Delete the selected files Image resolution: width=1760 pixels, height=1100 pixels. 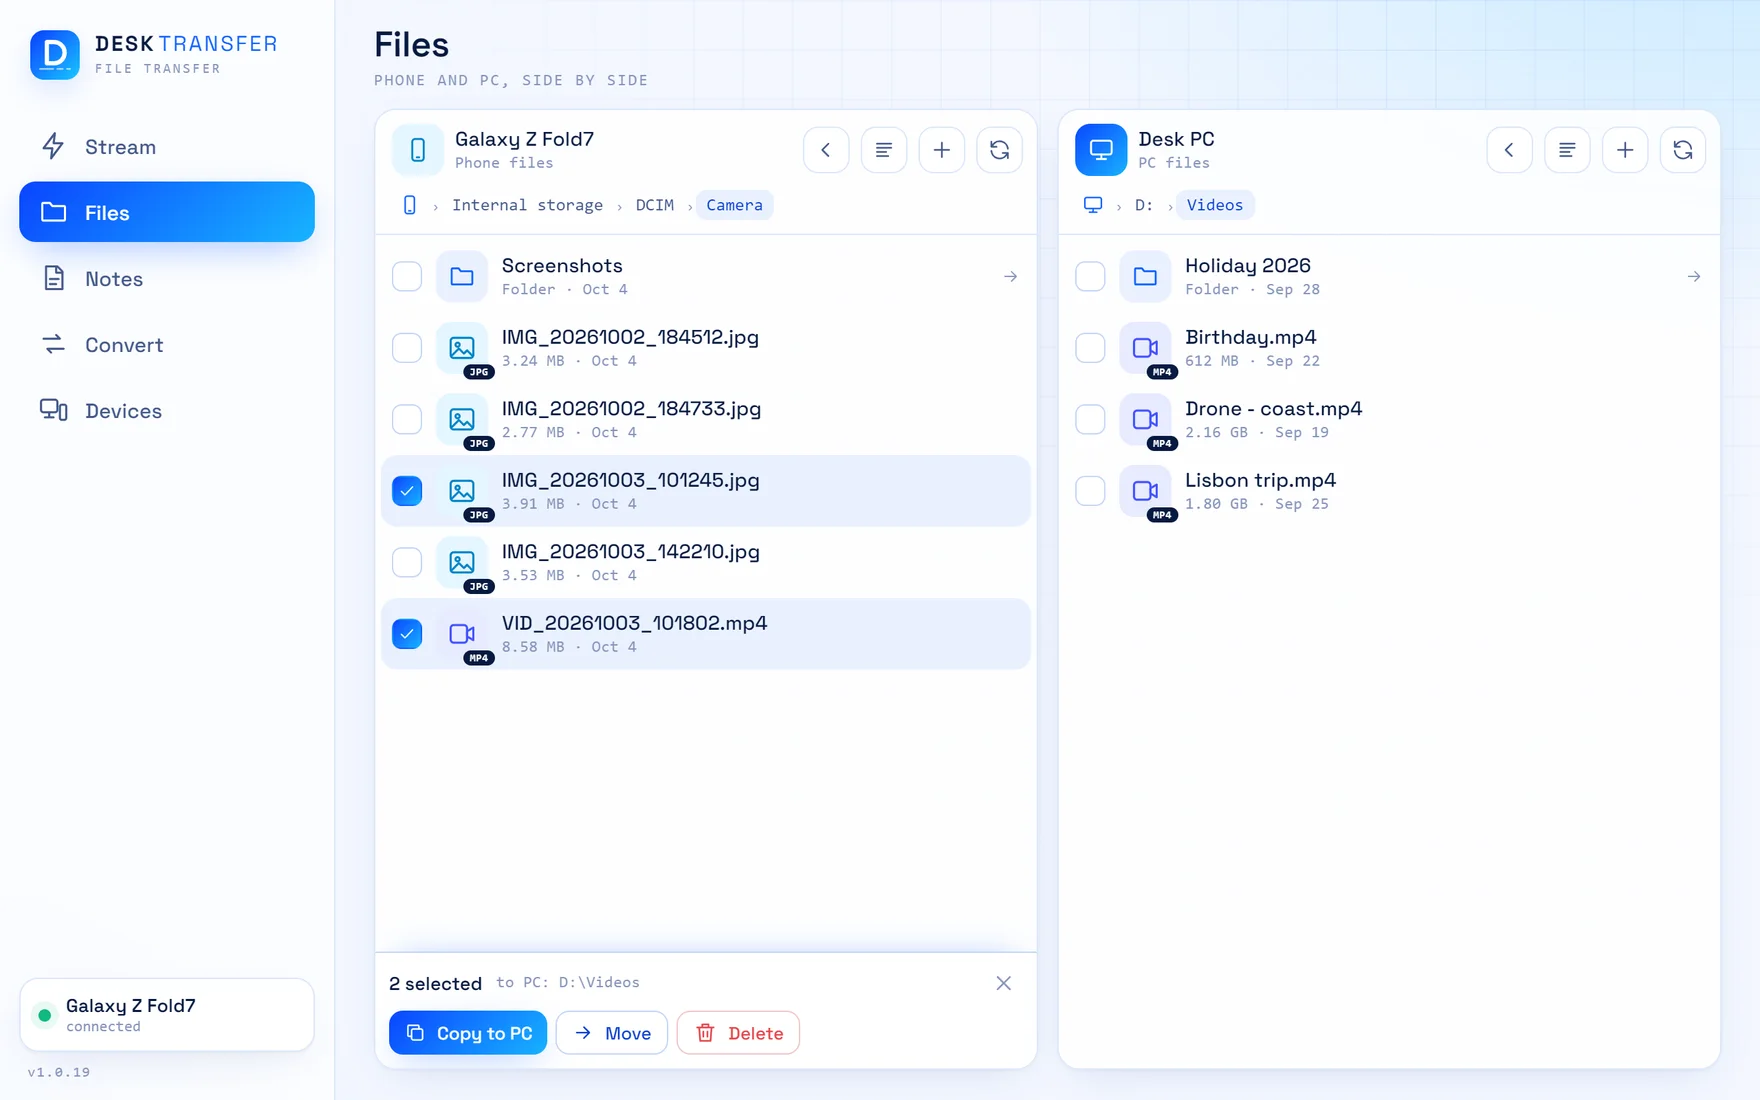tap(738, 1033)
